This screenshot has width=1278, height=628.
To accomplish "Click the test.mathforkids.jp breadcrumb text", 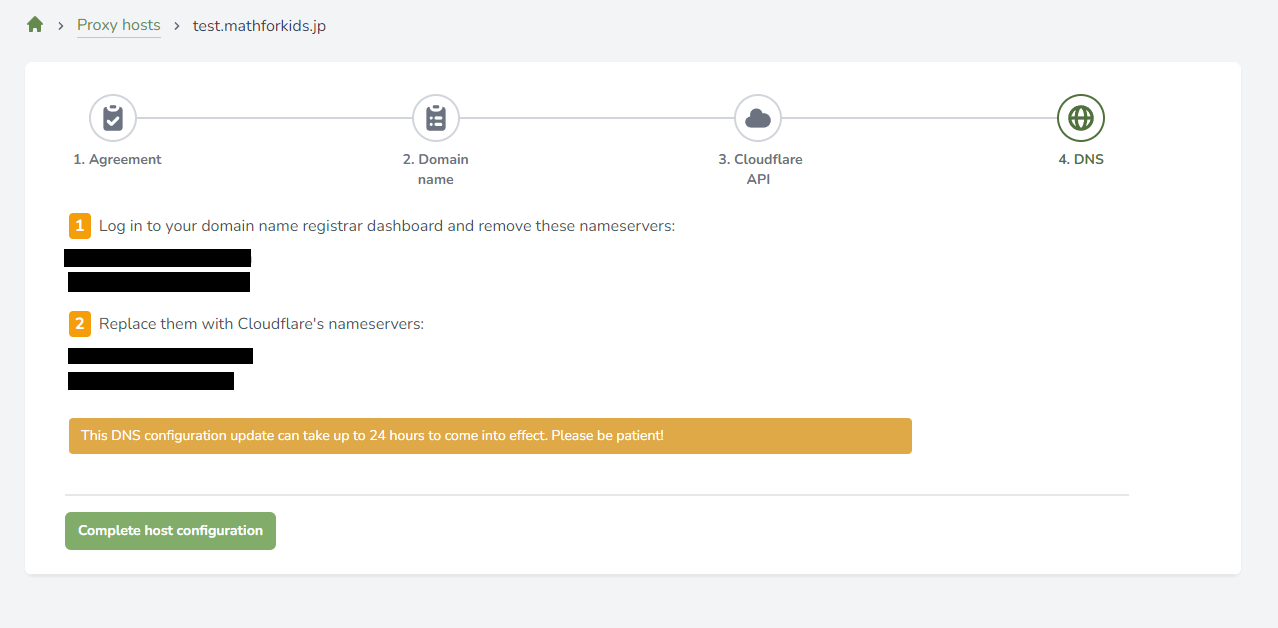I will tap(259, 25).
